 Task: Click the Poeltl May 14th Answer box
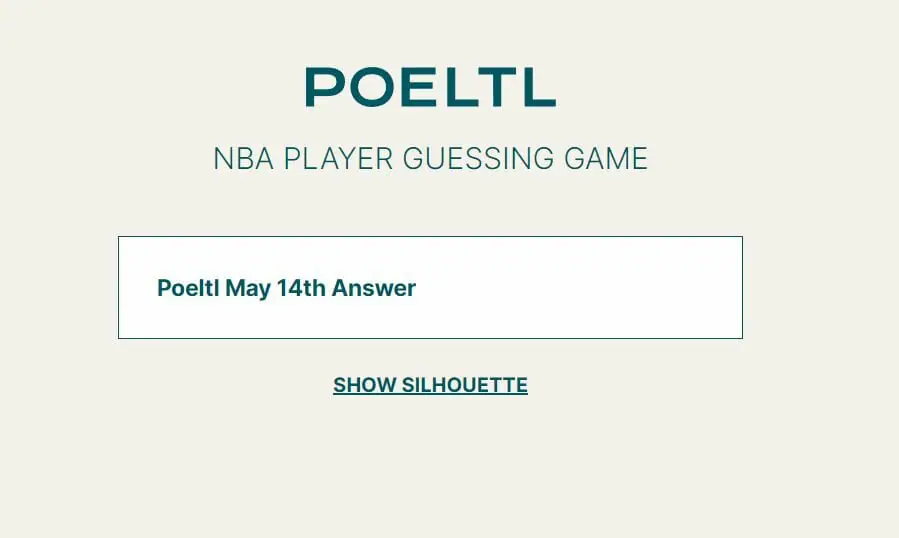pyautogui.click(x=430, y=288)
